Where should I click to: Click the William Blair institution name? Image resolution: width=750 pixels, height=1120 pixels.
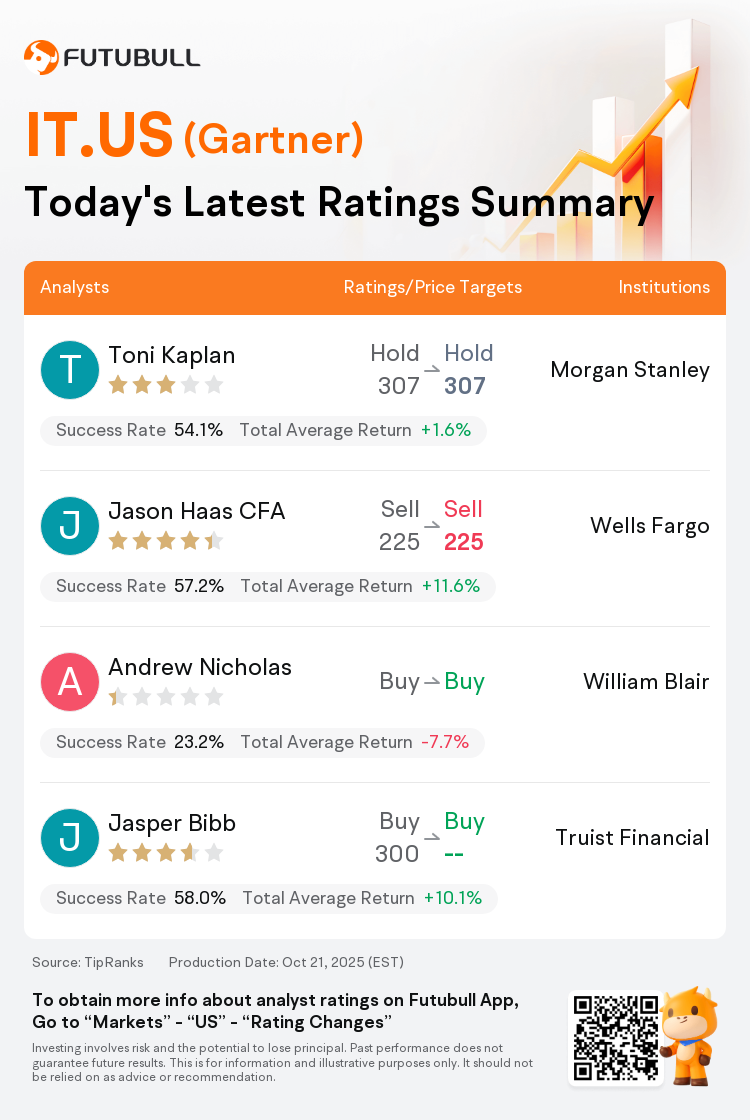click(646, 682)
